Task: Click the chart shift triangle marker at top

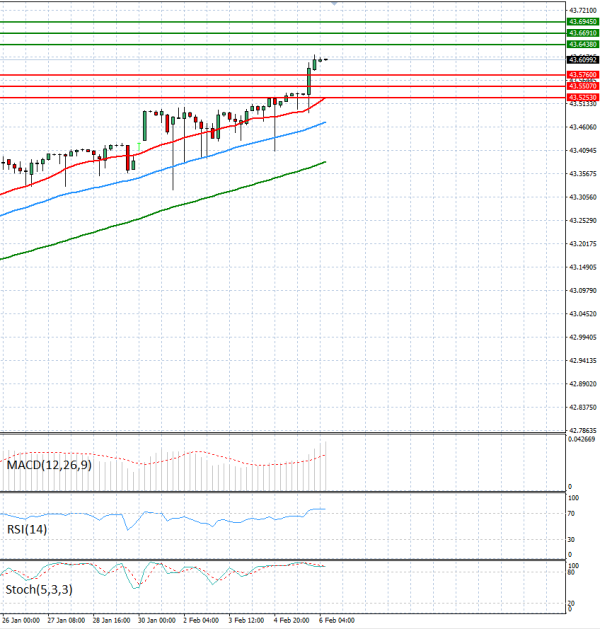Action: (x=333, y=4)
